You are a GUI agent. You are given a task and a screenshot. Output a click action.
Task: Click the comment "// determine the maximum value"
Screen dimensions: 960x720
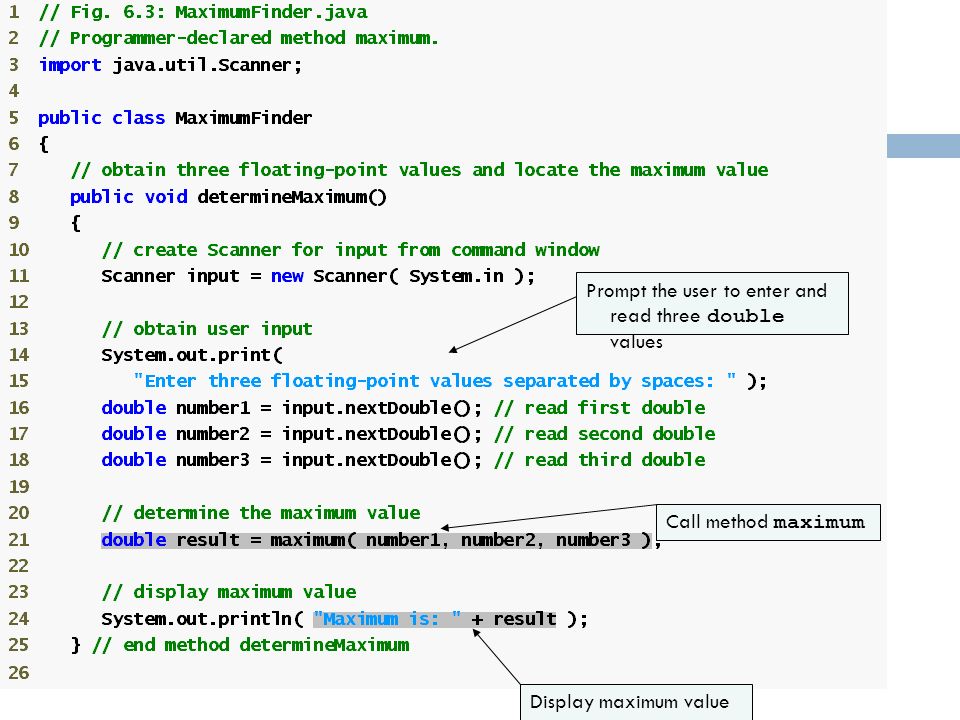coord(261,512)
